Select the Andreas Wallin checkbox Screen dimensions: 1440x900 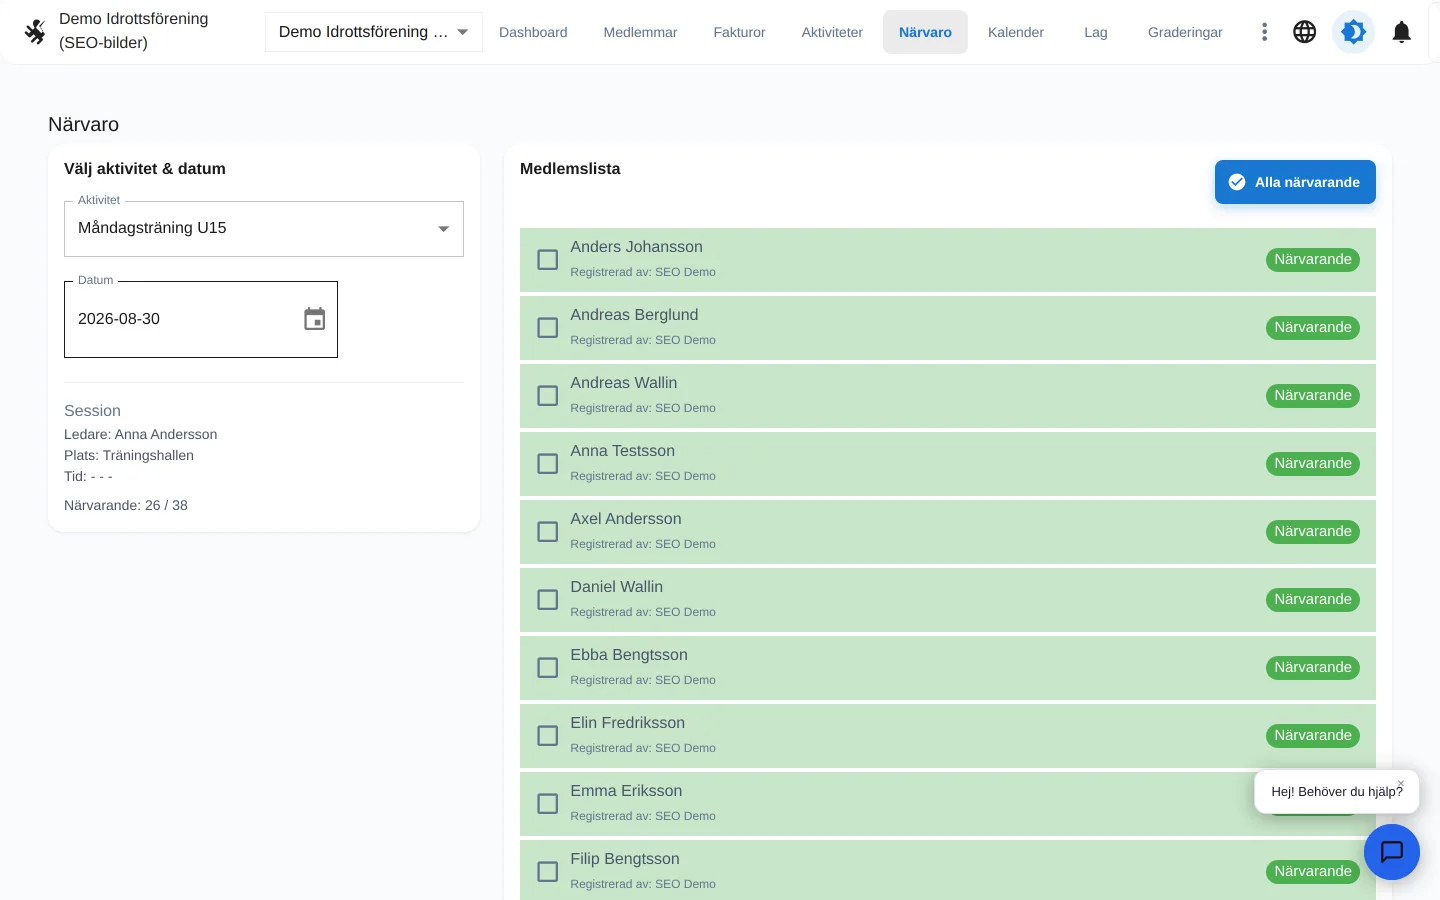[548, 396]
